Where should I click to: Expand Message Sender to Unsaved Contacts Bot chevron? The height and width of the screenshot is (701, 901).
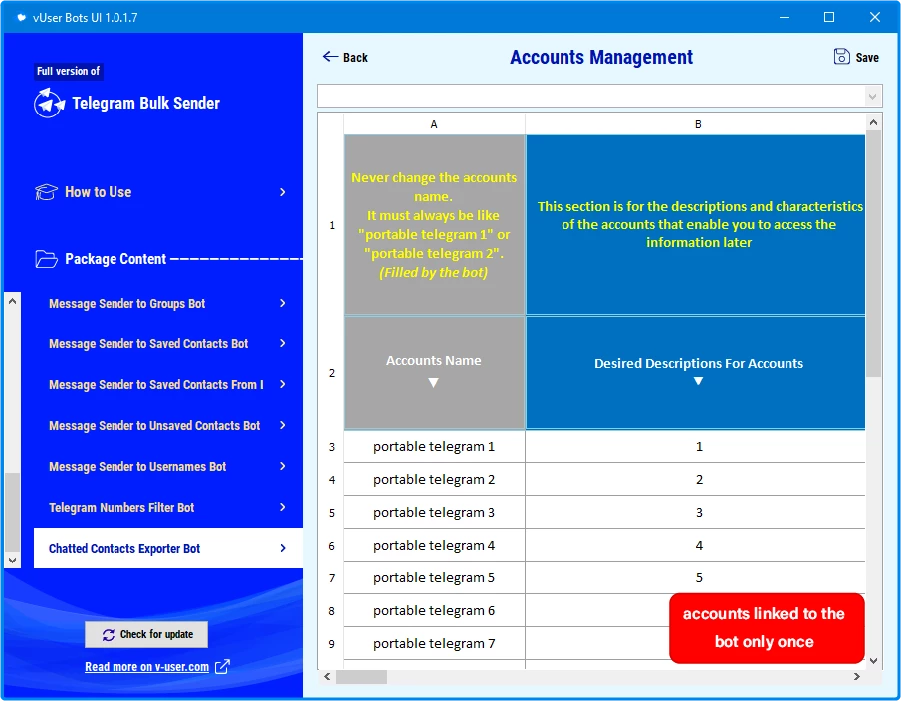(x=282, y=425)
